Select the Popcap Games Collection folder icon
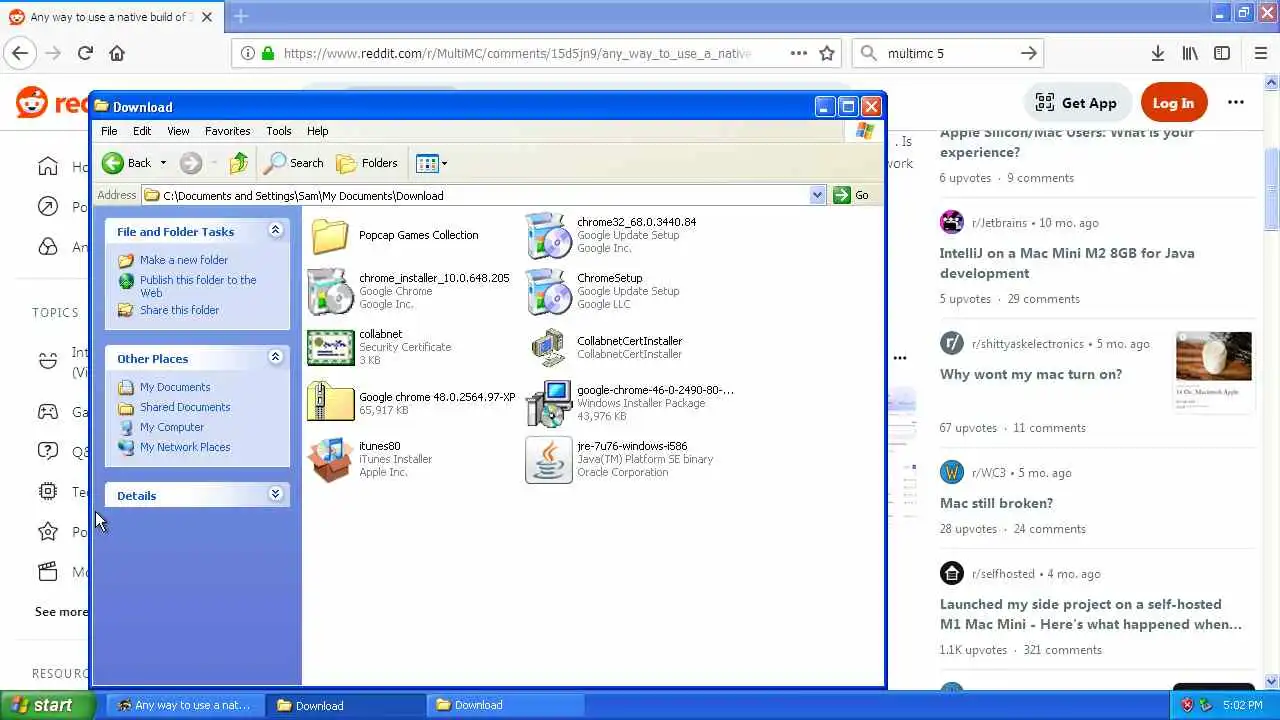1280x720 pixels. (330, 236)
